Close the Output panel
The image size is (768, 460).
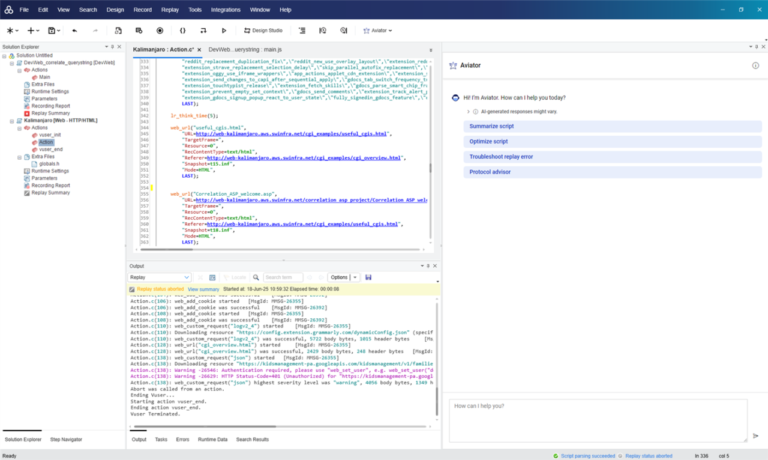(435, 266)
